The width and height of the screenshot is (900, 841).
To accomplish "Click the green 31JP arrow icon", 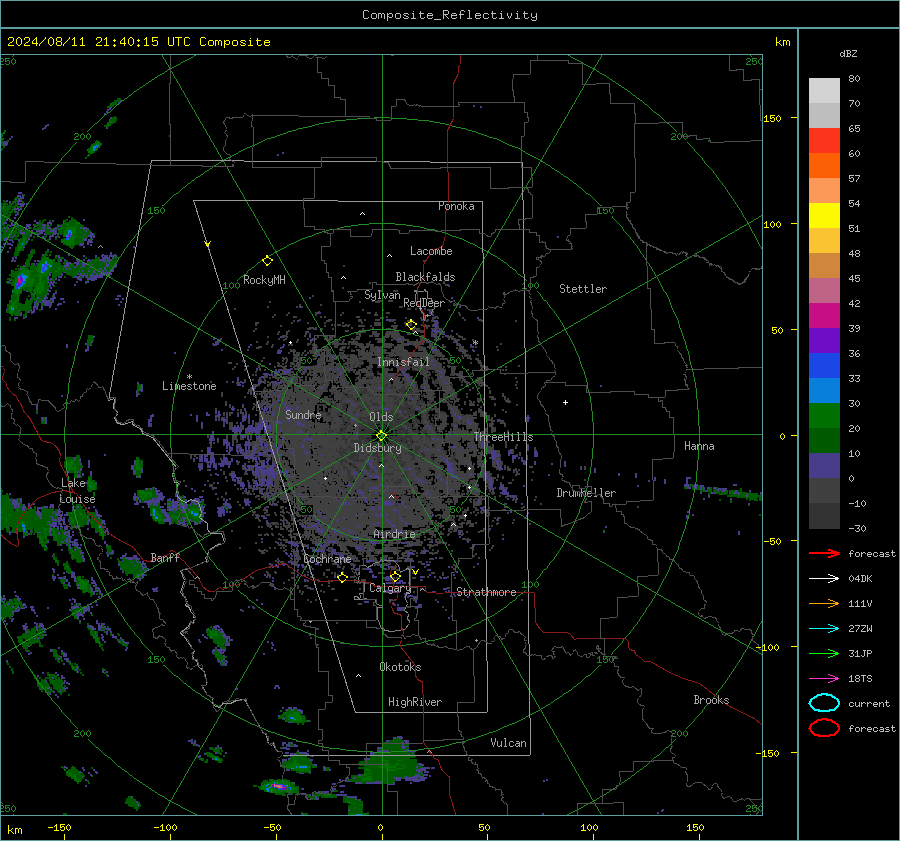I will coord(824,653).
